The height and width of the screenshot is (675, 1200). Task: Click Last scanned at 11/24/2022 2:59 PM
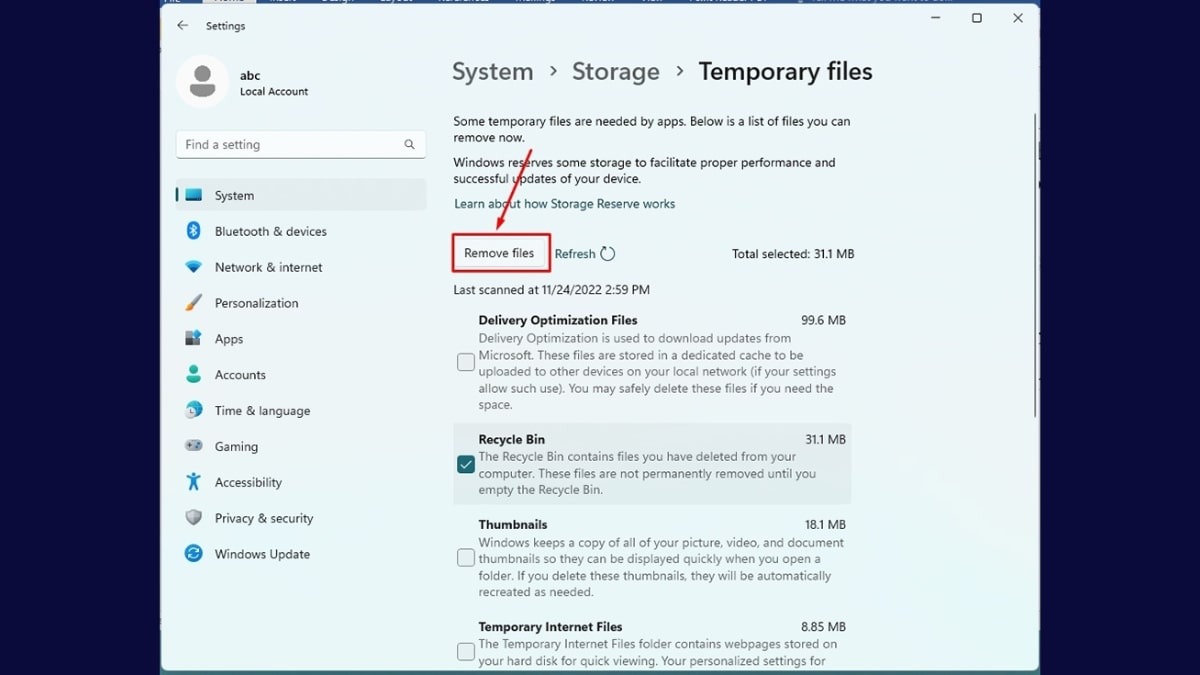(552, 290)
